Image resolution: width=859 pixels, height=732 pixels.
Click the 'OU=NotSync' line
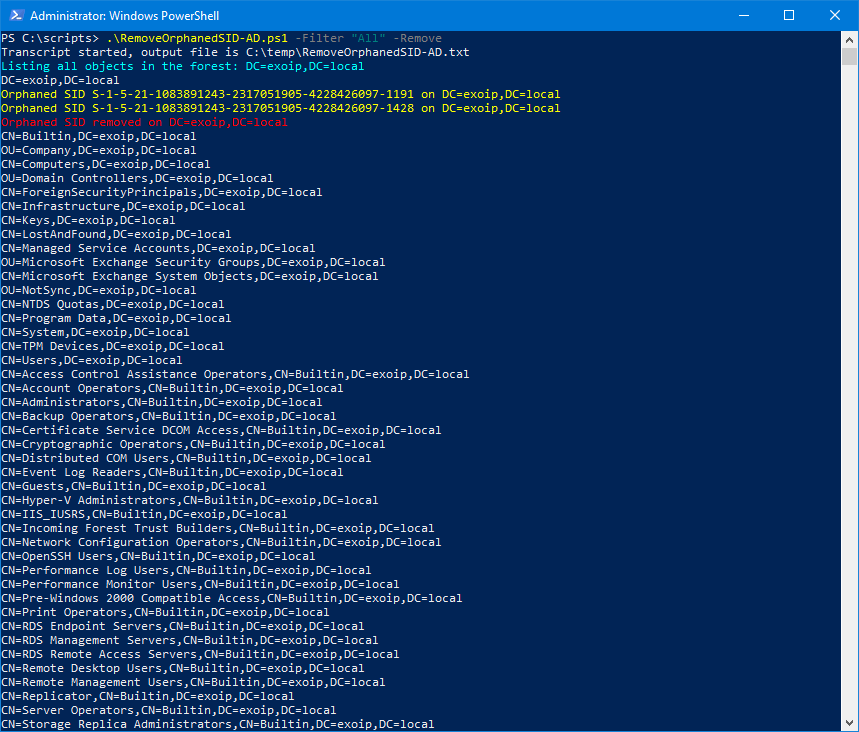[99, 290]
